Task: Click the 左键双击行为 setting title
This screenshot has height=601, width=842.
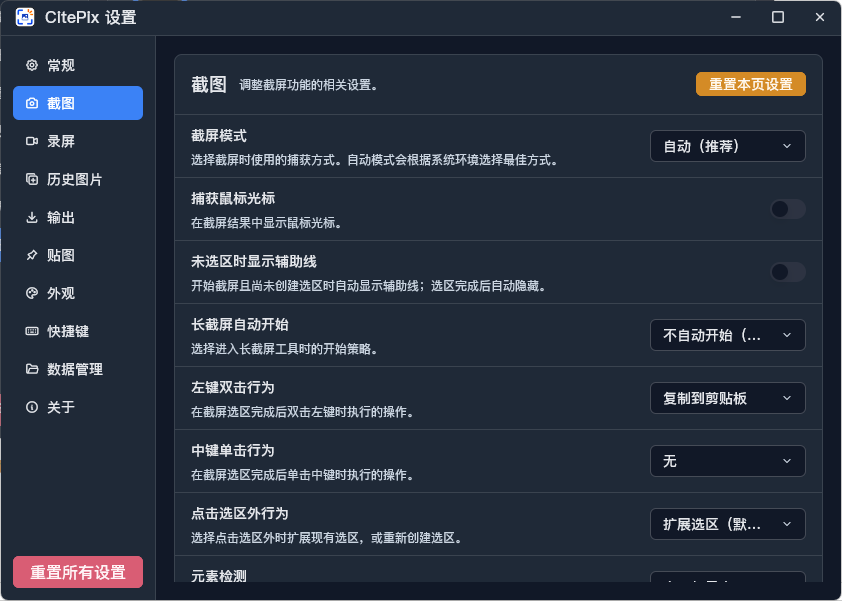Action: point(233,387)
